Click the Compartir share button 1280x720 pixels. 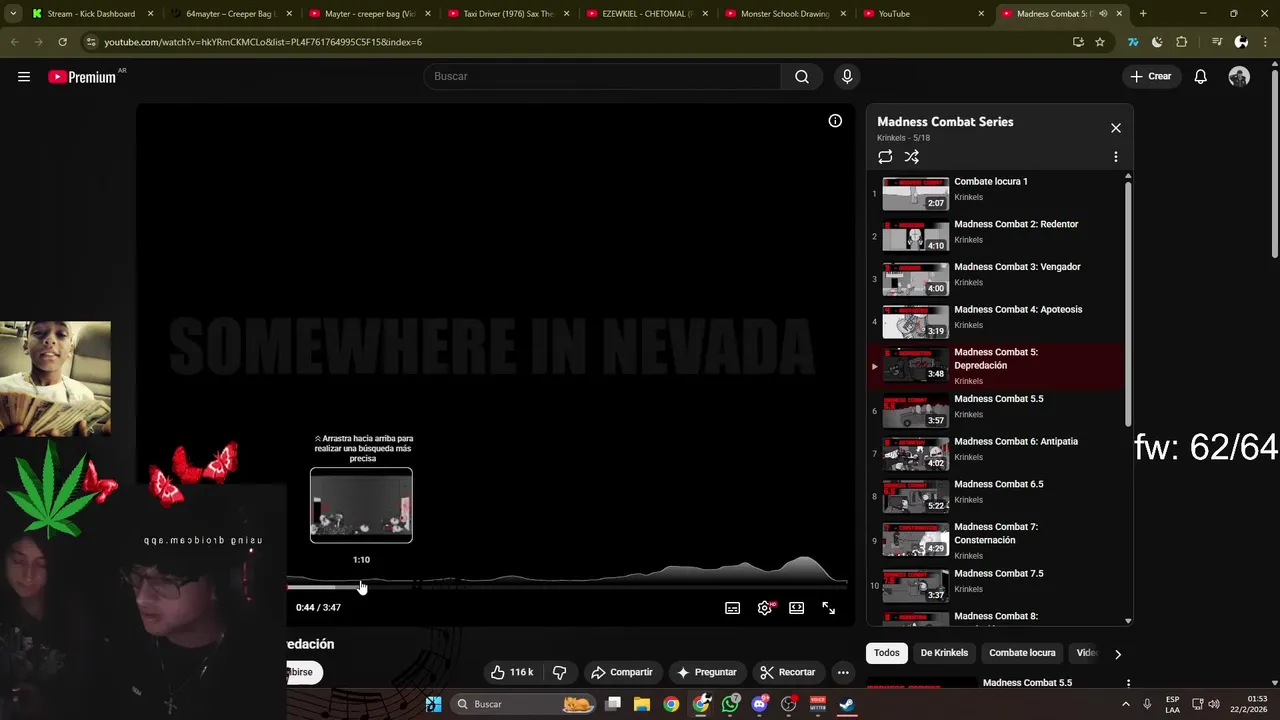click(x=621, y=672)
